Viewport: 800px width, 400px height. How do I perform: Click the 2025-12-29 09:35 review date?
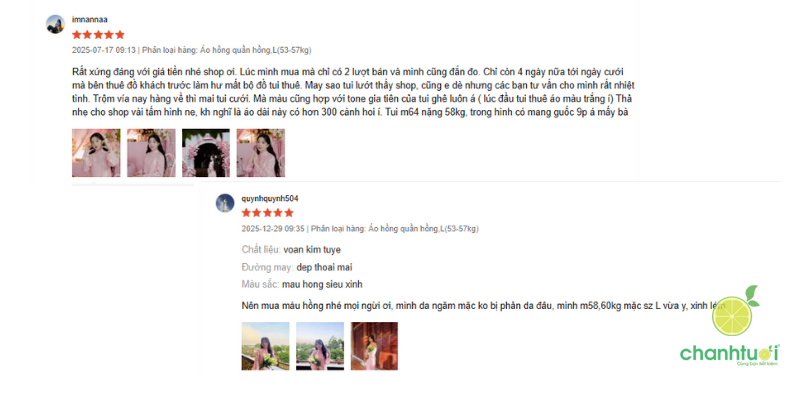[273, 229]
